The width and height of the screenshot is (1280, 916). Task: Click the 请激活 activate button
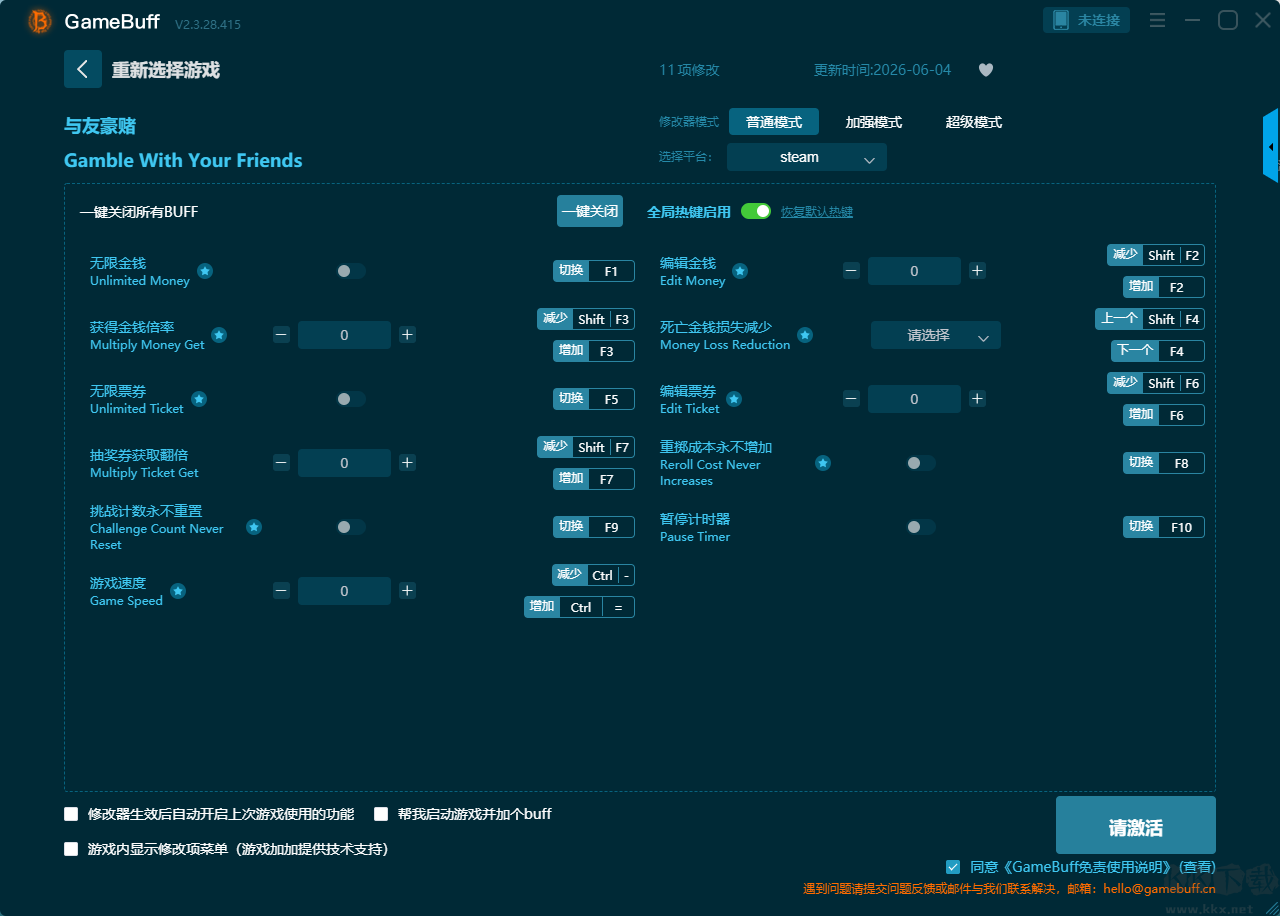point(1136,825)
